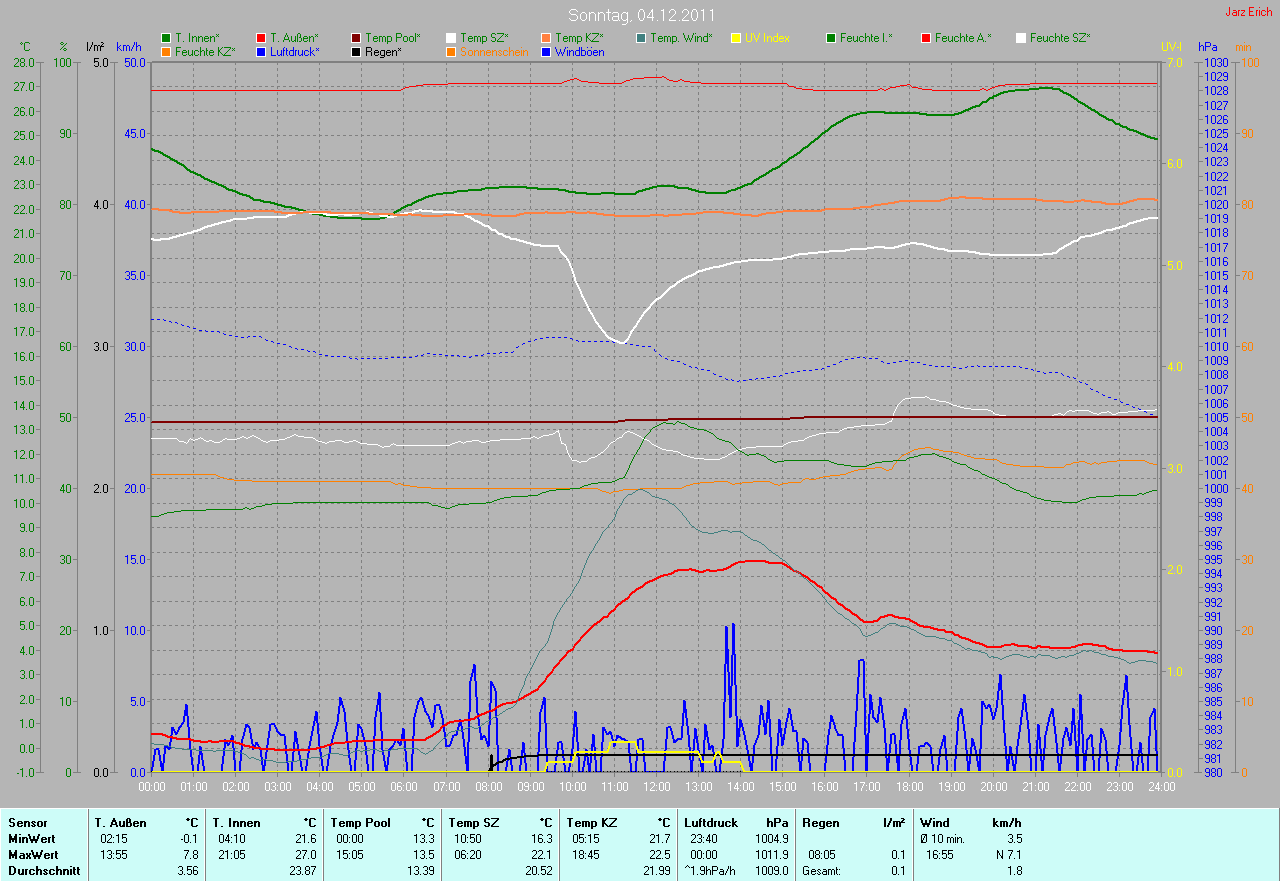The image size is (1280, 881).
Task: Click the Feuchte I. legend label
Action: pos(865,38)
